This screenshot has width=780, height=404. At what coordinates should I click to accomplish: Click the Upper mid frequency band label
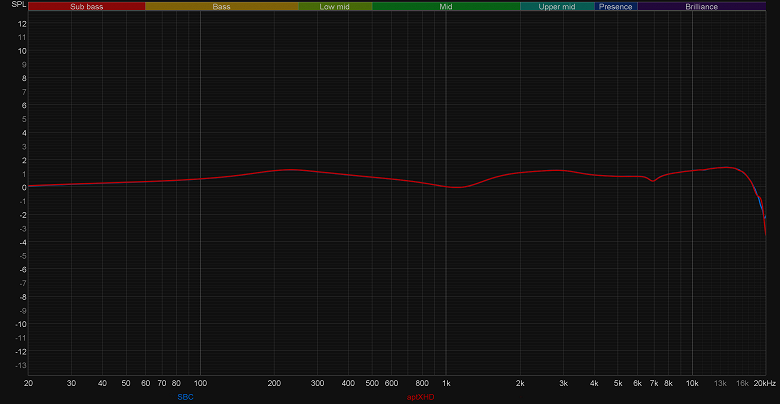[557, 6]
